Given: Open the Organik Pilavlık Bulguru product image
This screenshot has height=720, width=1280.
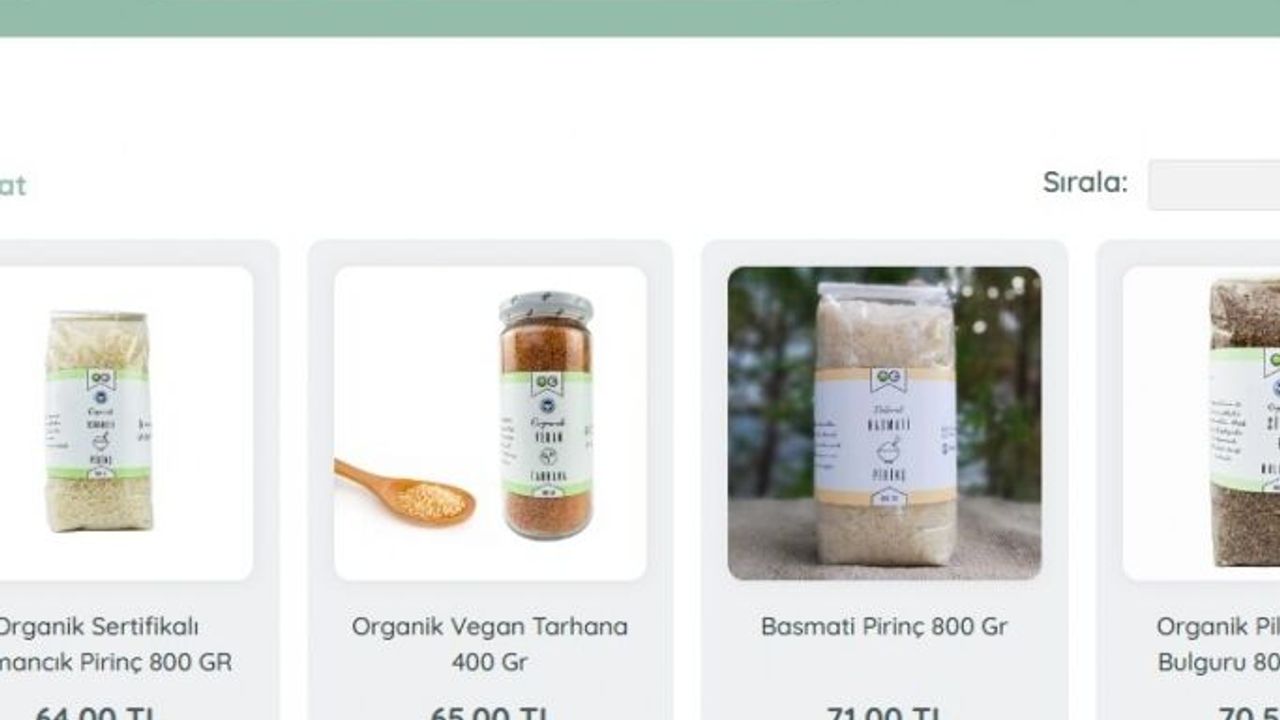Looking at the screenshot, I should tap(1201, 423).
